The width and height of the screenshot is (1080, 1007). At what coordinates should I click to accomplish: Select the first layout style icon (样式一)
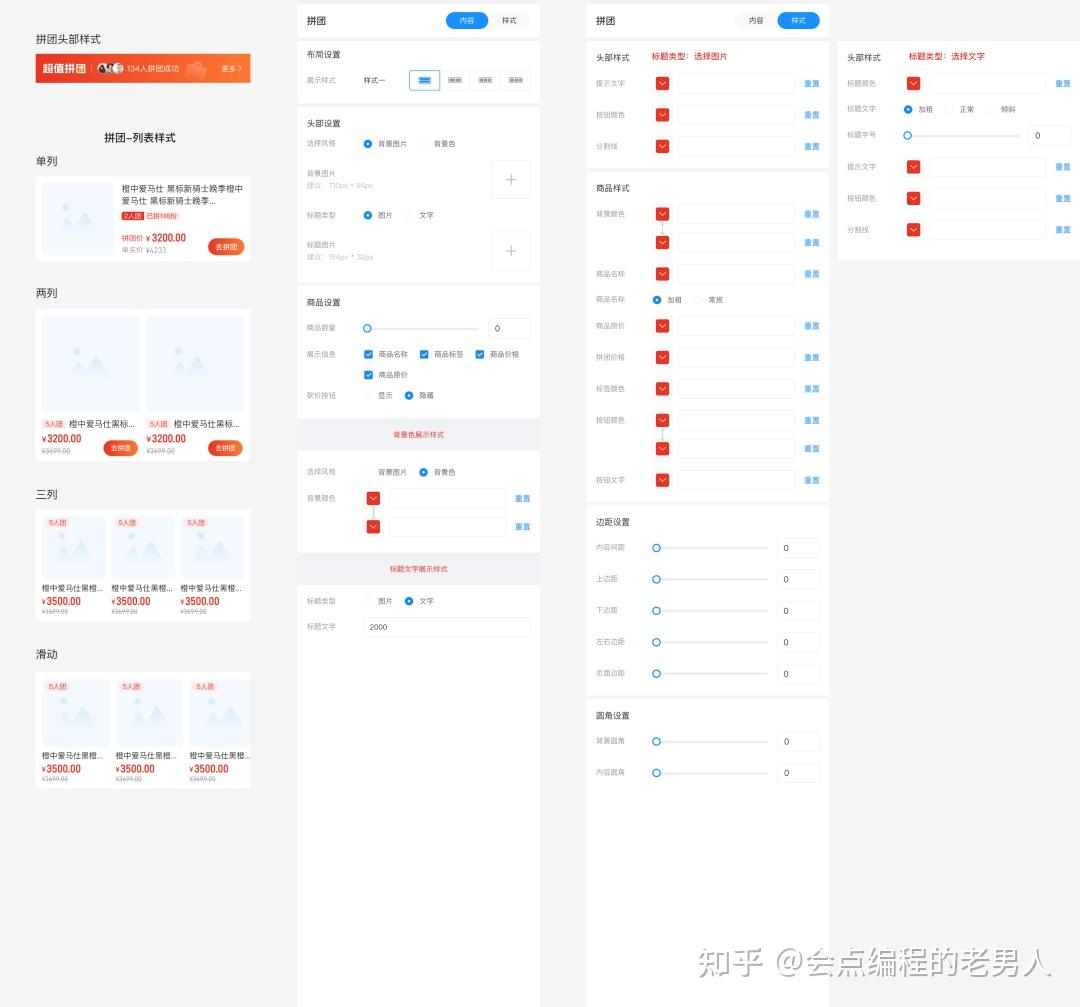424,80
